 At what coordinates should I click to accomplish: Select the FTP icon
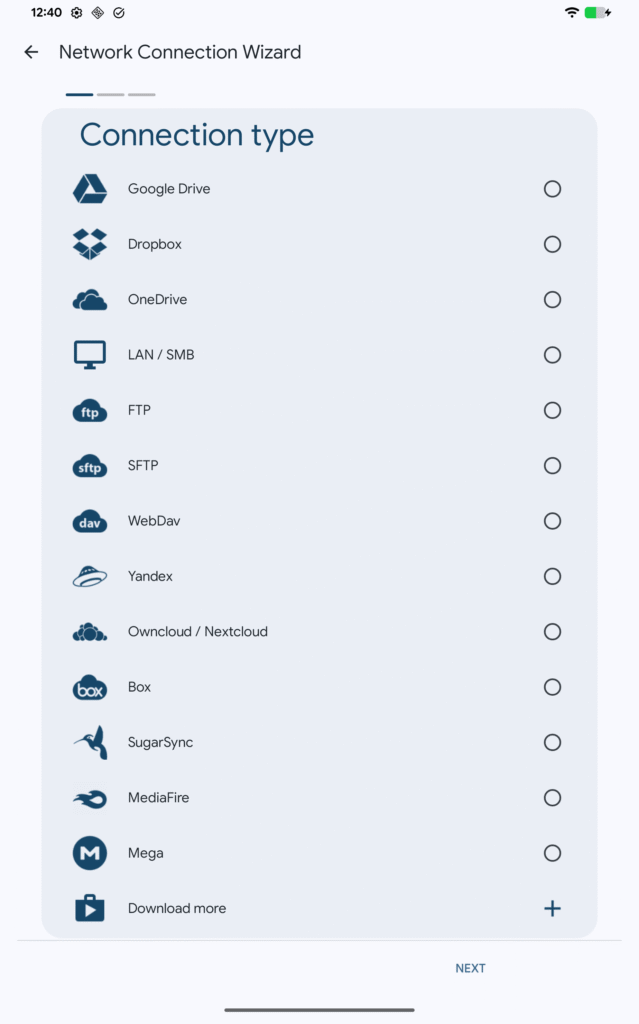[90, 410]
